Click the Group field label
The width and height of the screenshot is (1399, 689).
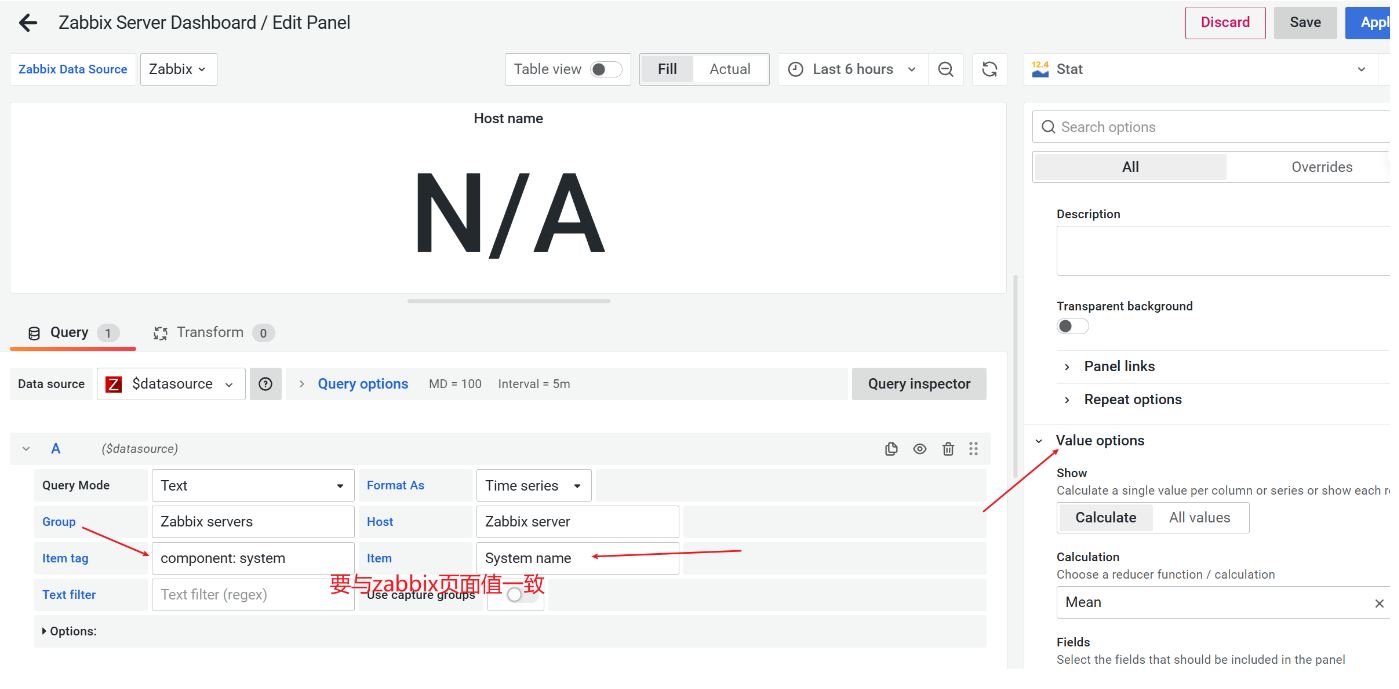point(59,522)
